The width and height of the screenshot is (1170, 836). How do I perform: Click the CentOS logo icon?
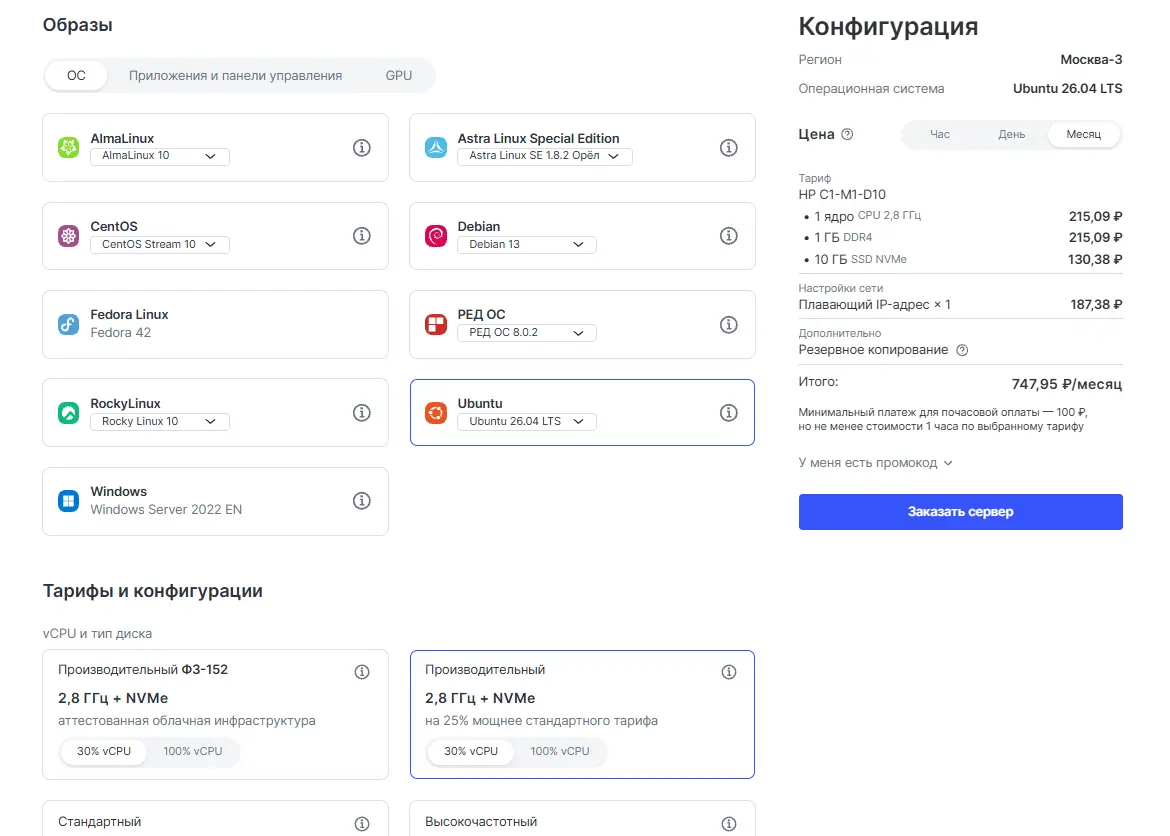(69, 236)
